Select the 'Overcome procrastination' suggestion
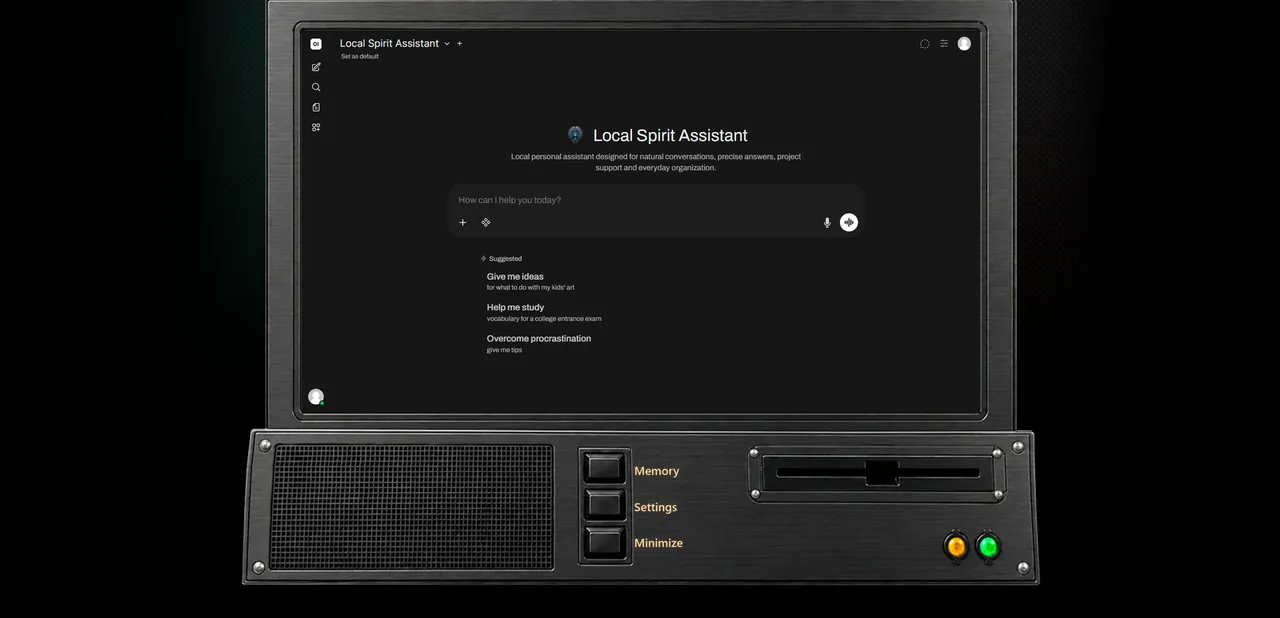The image size is (1280, 618). tap(539, 343)
